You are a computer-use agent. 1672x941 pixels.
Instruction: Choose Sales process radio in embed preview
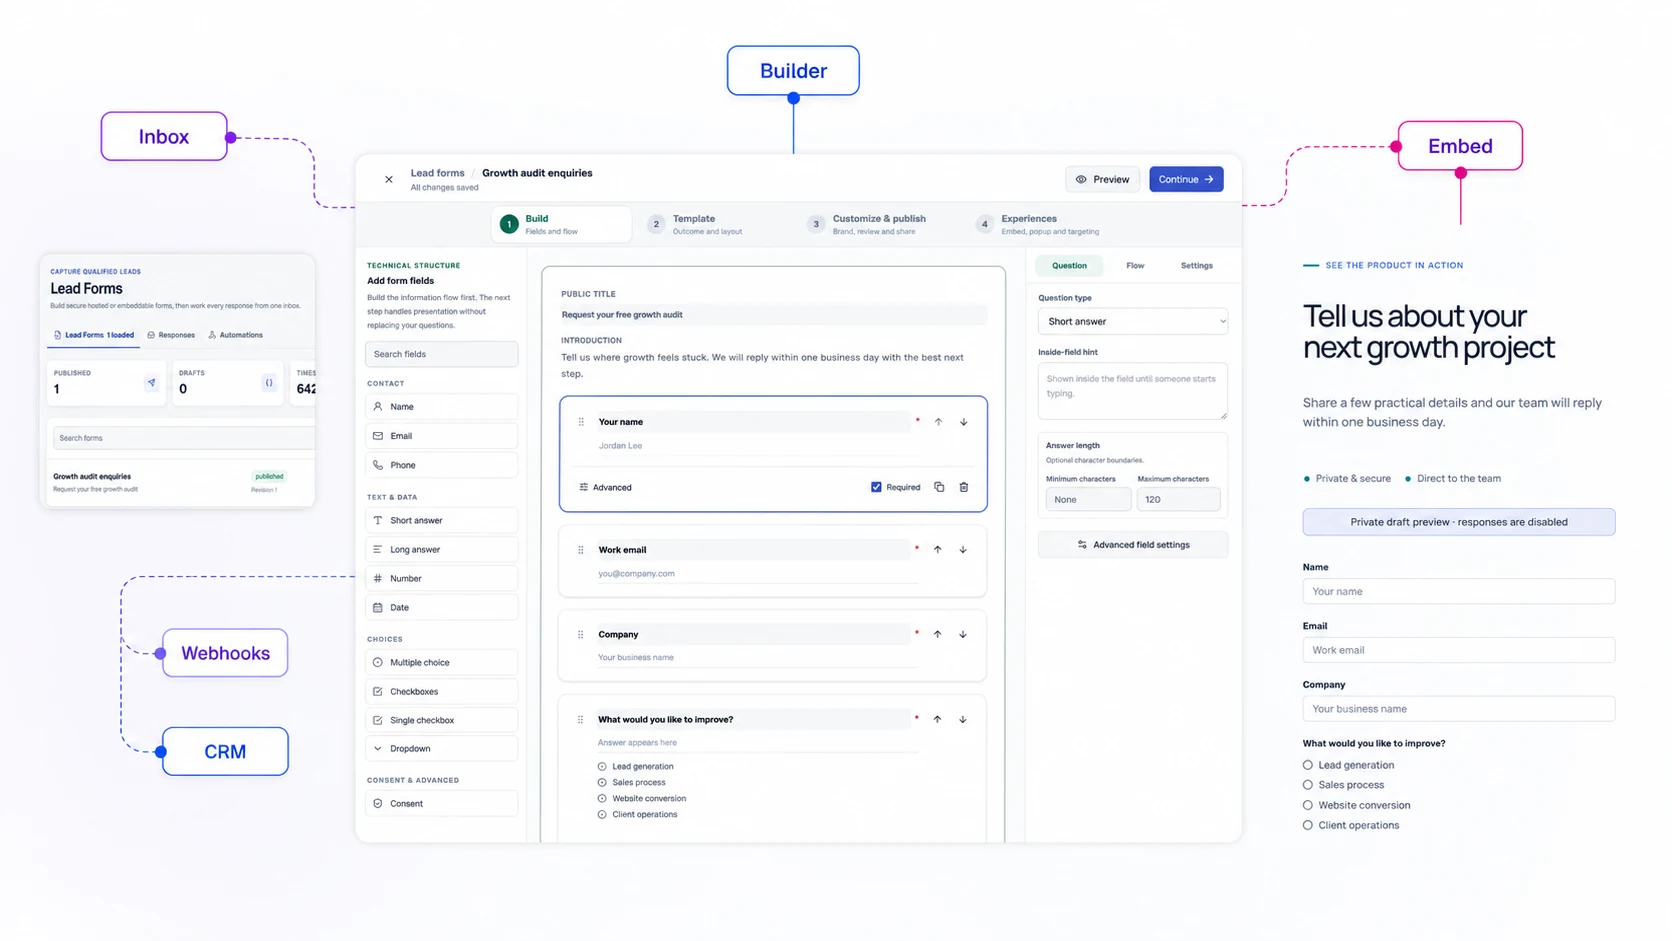tap(1308, 785)
